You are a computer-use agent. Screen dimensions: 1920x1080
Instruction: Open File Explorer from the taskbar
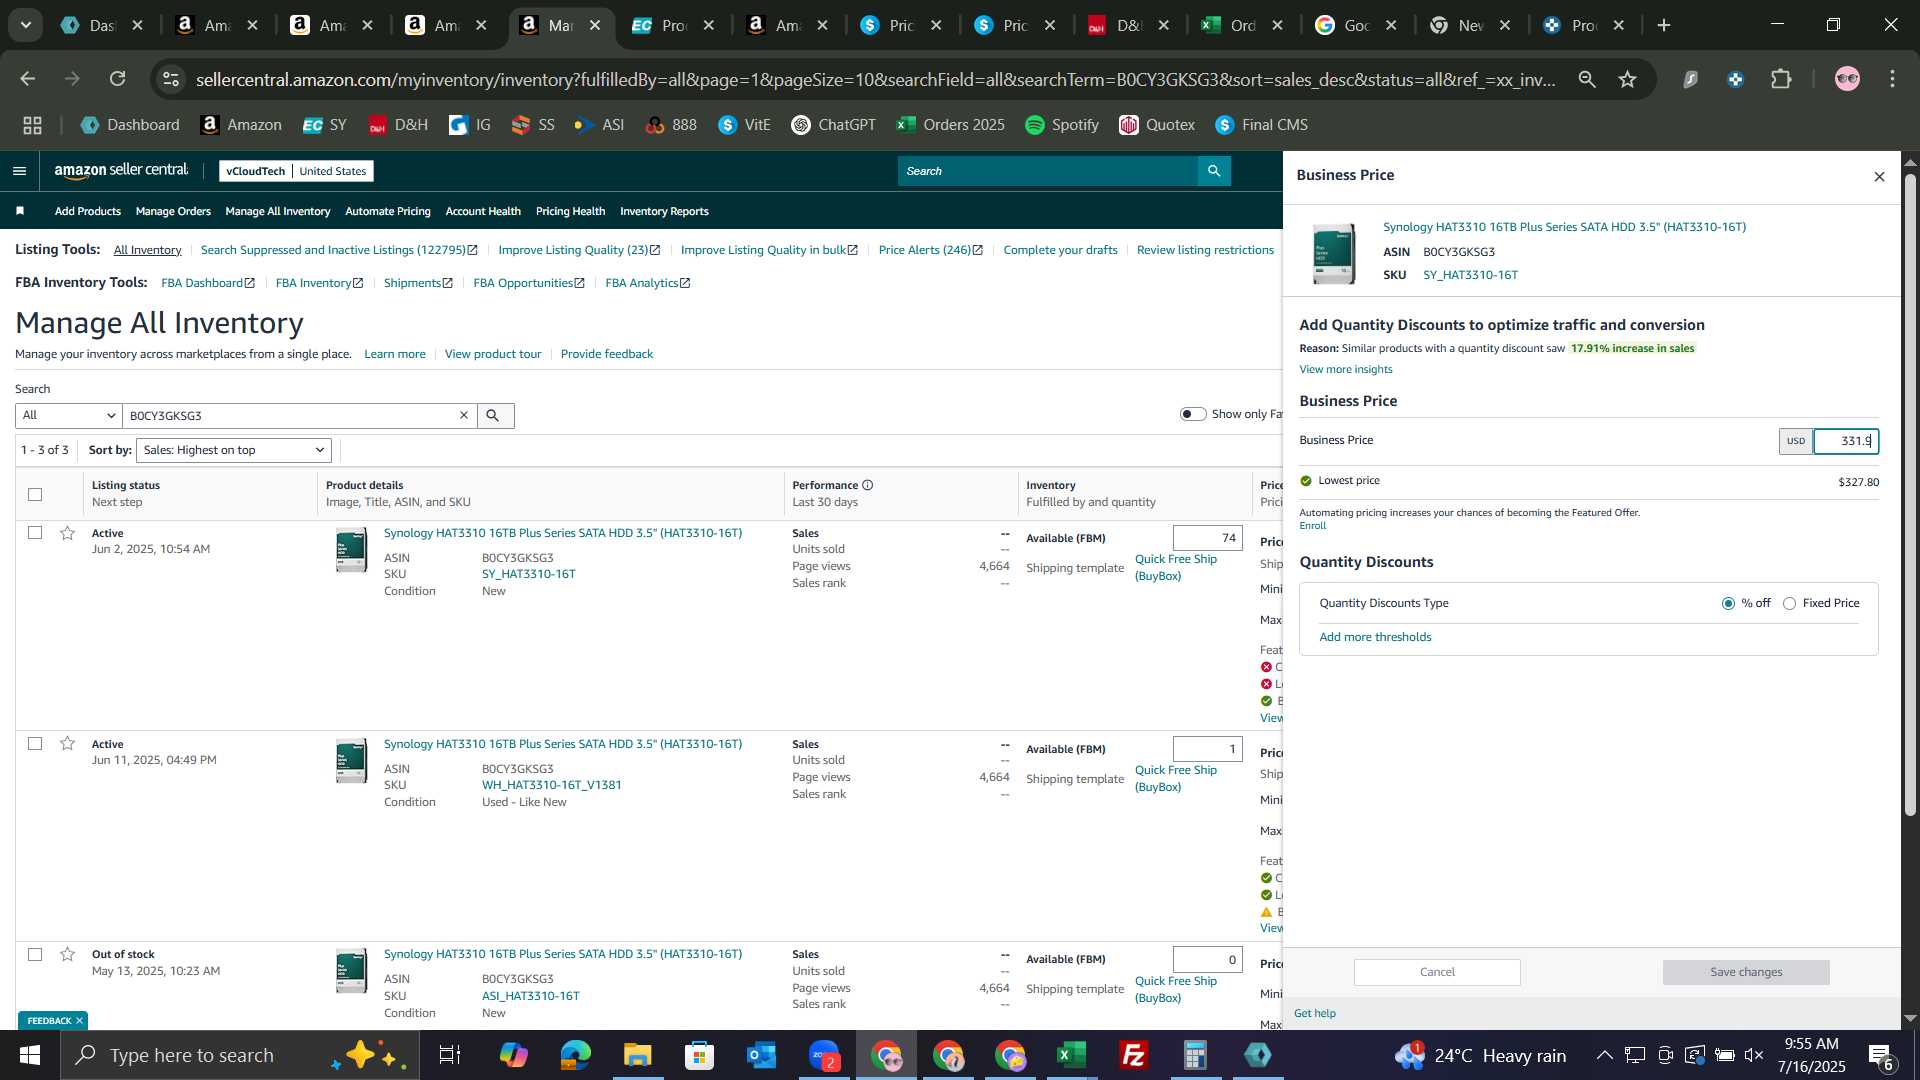click(x=638, y=1055)
